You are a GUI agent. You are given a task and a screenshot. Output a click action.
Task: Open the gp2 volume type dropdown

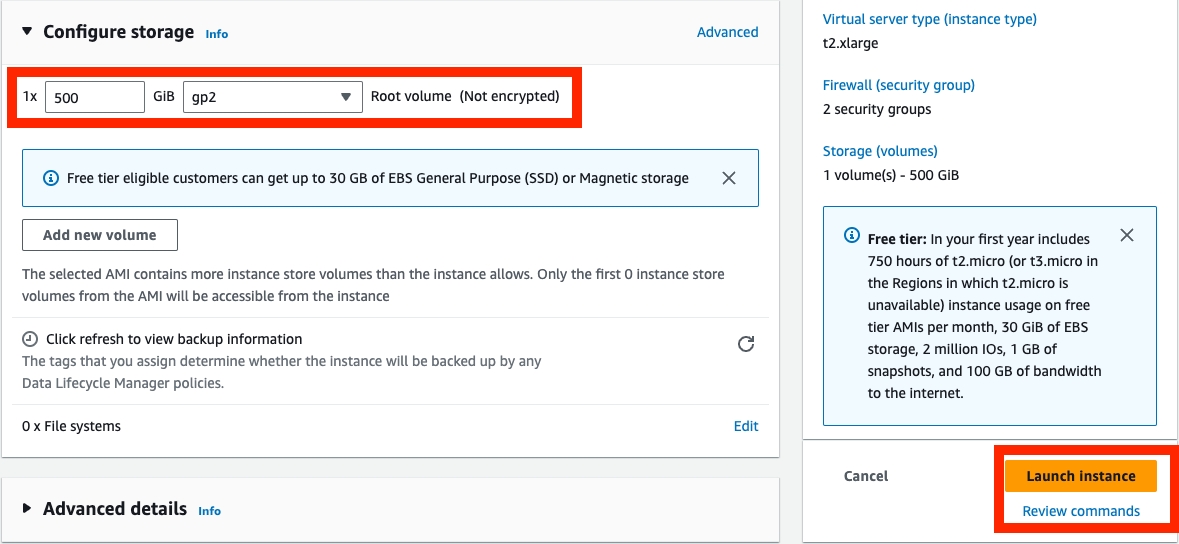(x=272, y=97)
